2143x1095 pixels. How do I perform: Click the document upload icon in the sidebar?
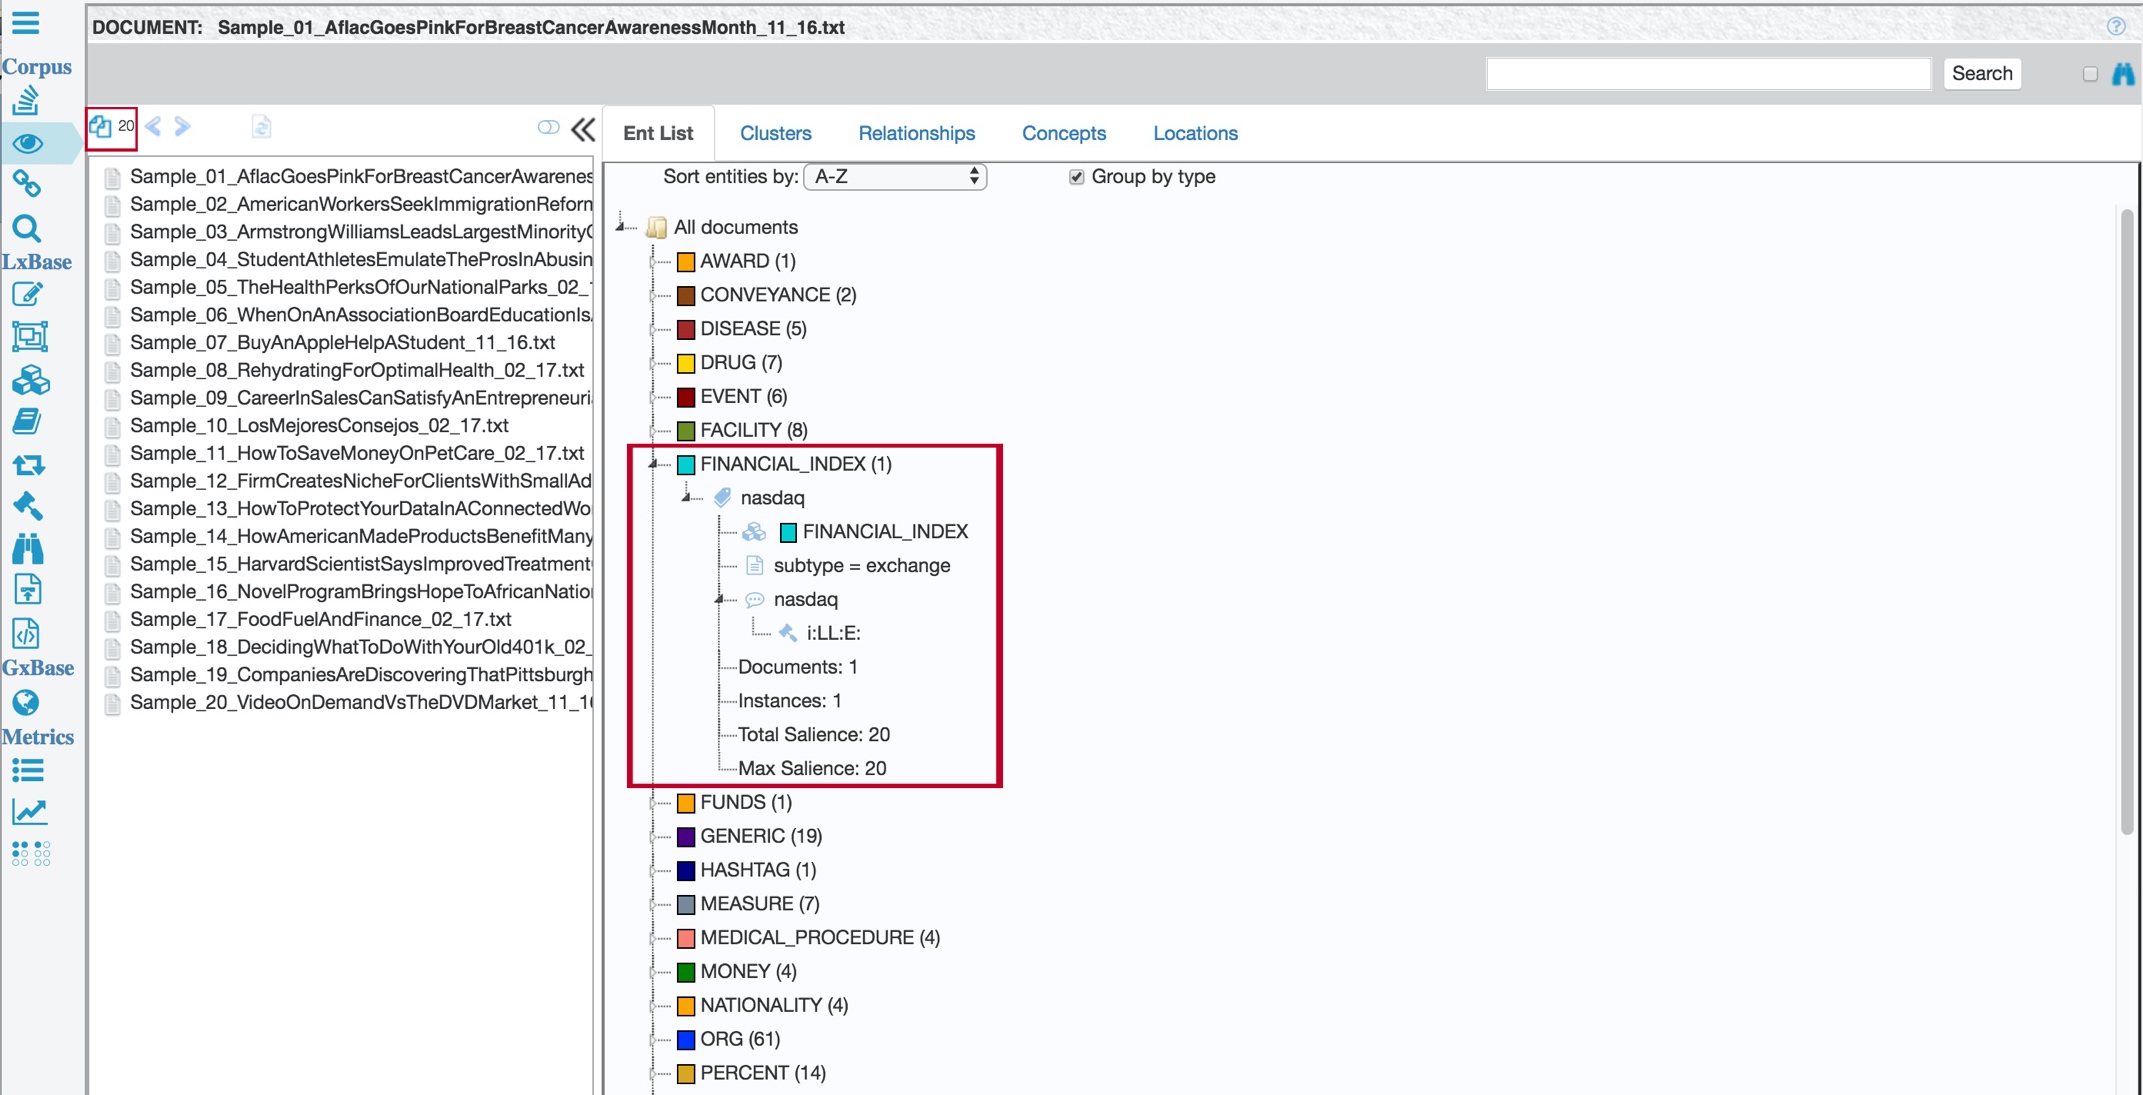pos(30,589)
